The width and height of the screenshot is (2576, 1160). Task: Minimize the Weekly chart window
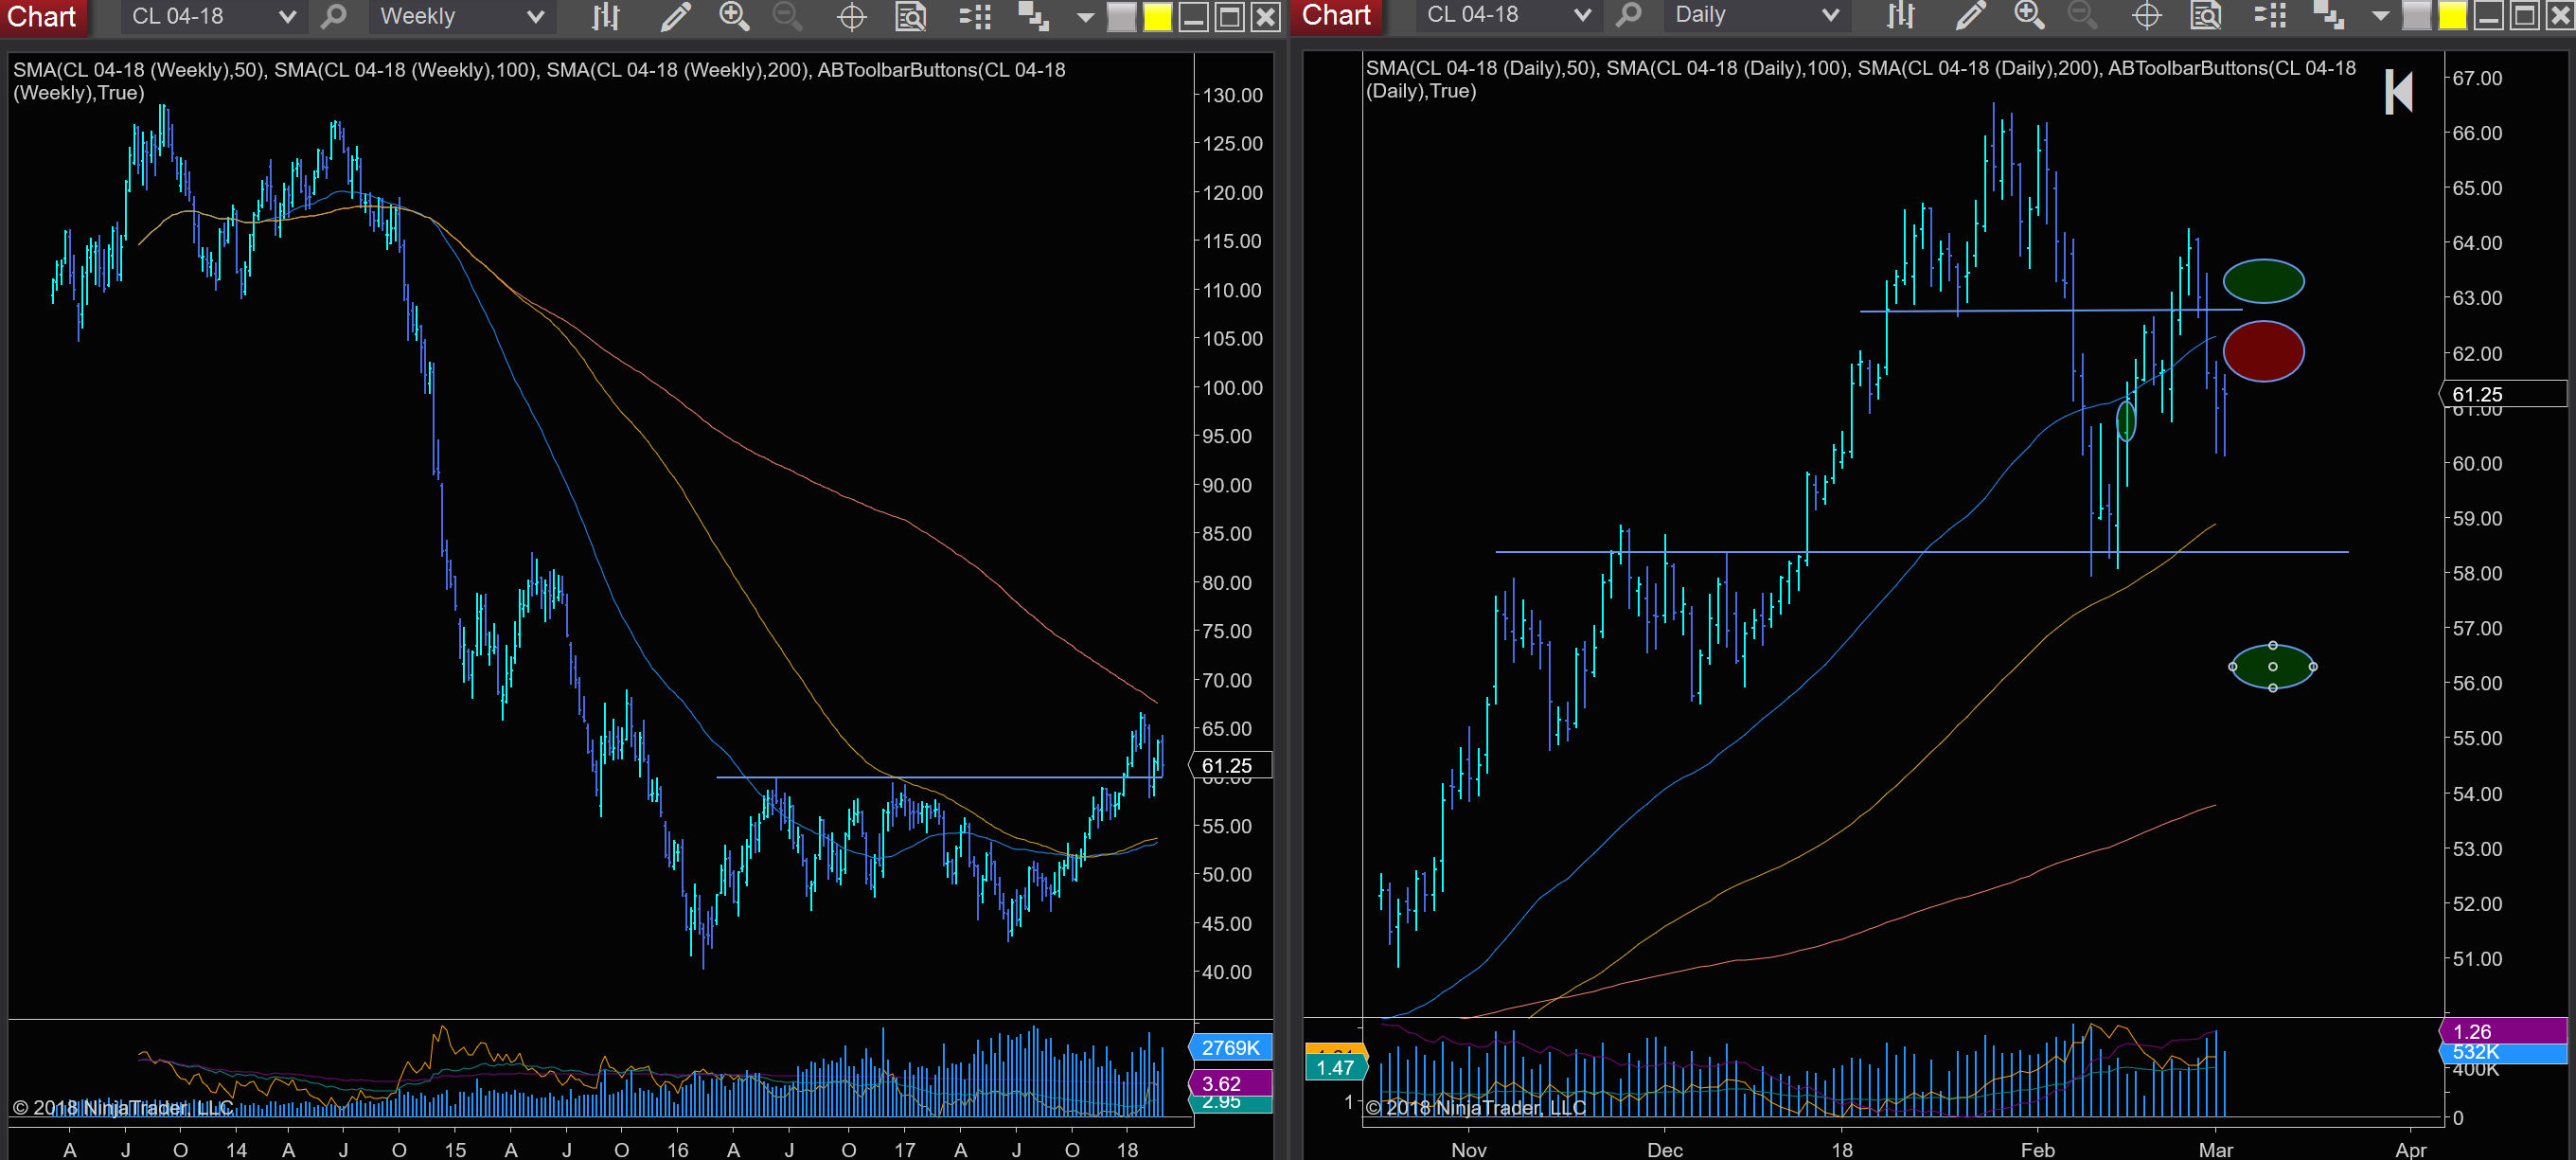tap(1193, 17)
